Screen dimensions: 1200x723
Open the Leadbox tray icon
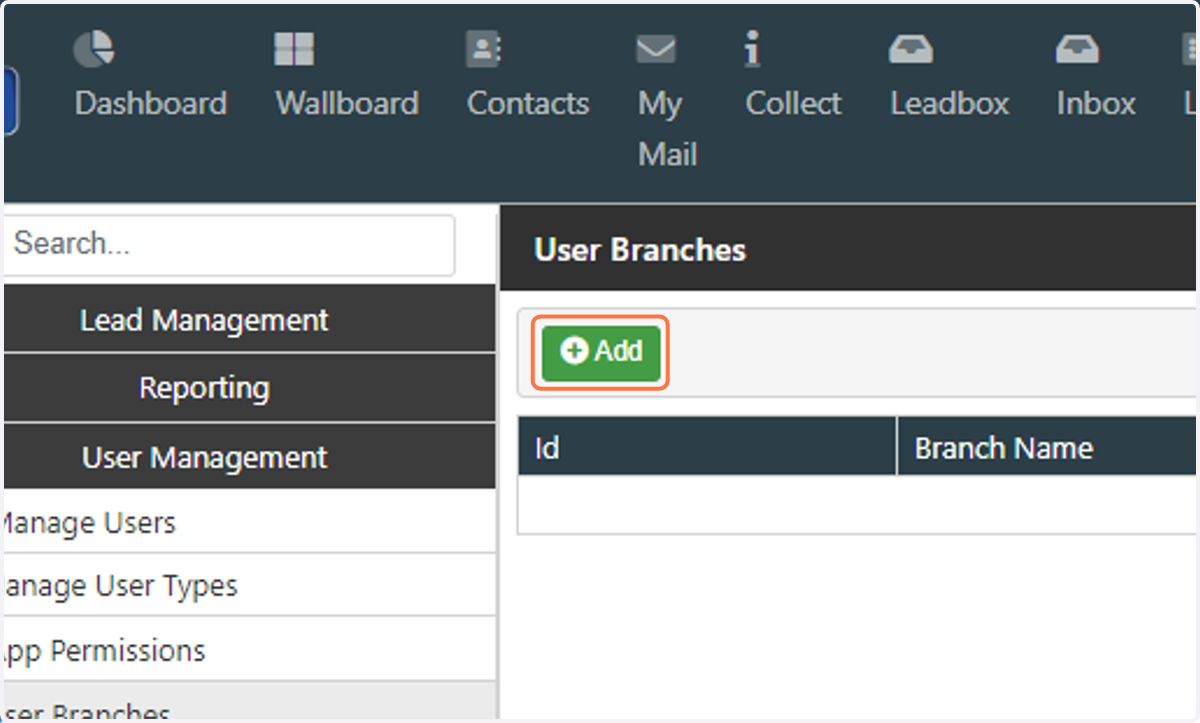coord(911,48)
